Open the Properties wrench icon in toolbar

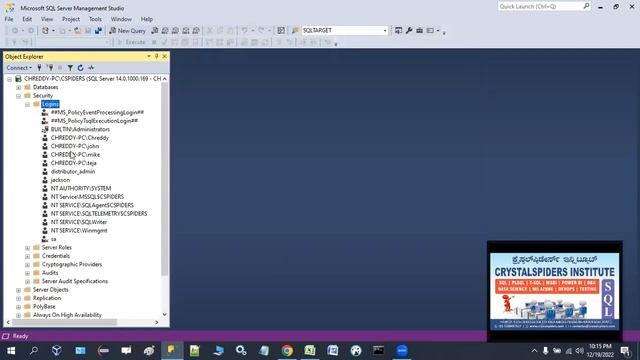pos(409,31)
